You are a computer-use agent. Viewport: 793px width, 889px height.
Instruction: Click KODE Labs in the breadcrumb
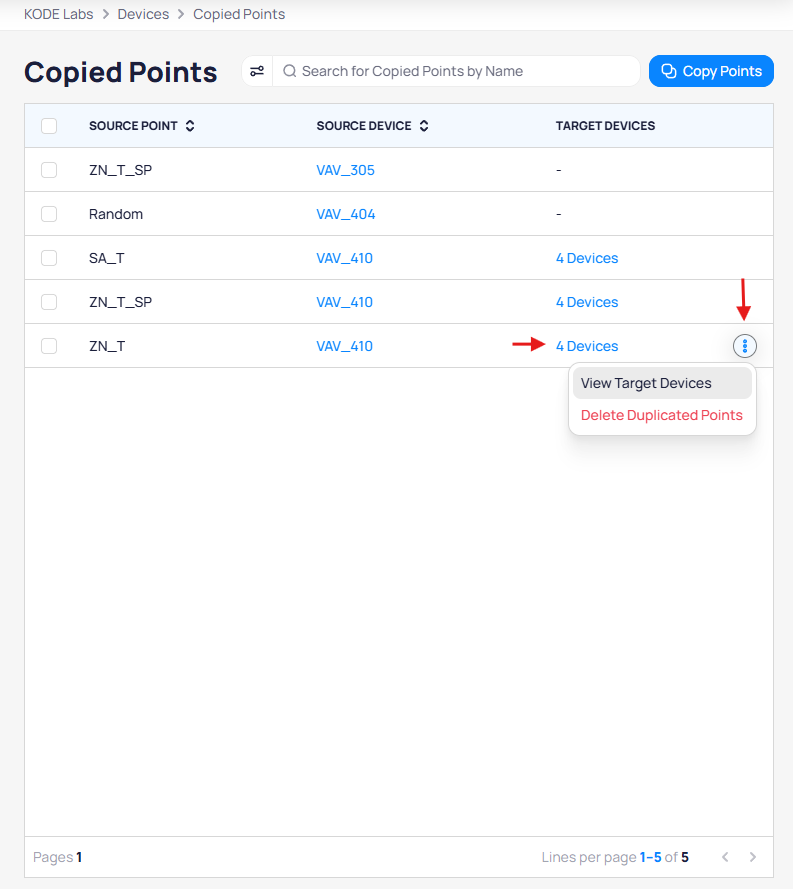tap(58, 14)
